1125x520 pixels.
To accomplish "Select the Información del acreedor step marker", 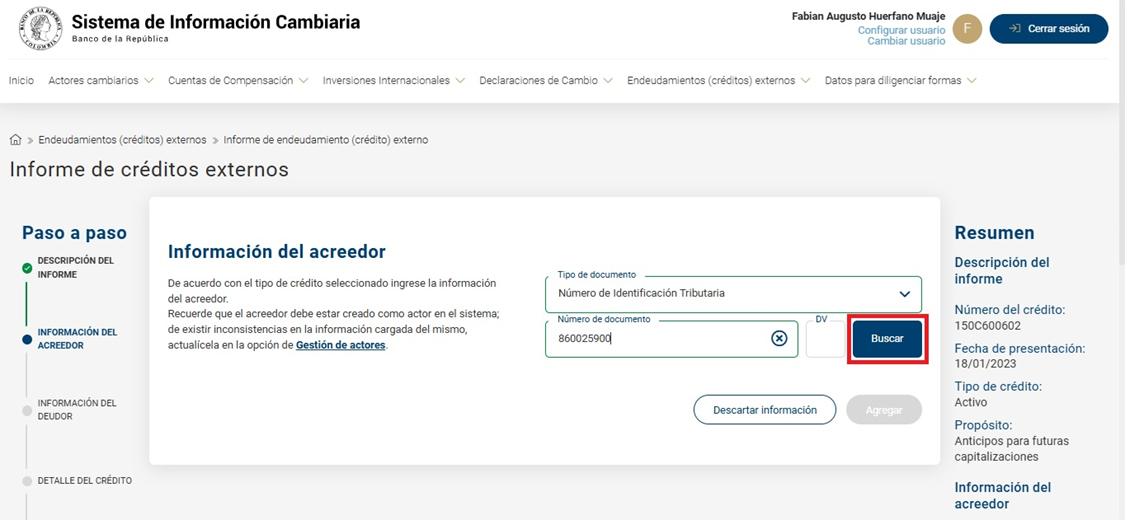I will [x=27, y=339].
